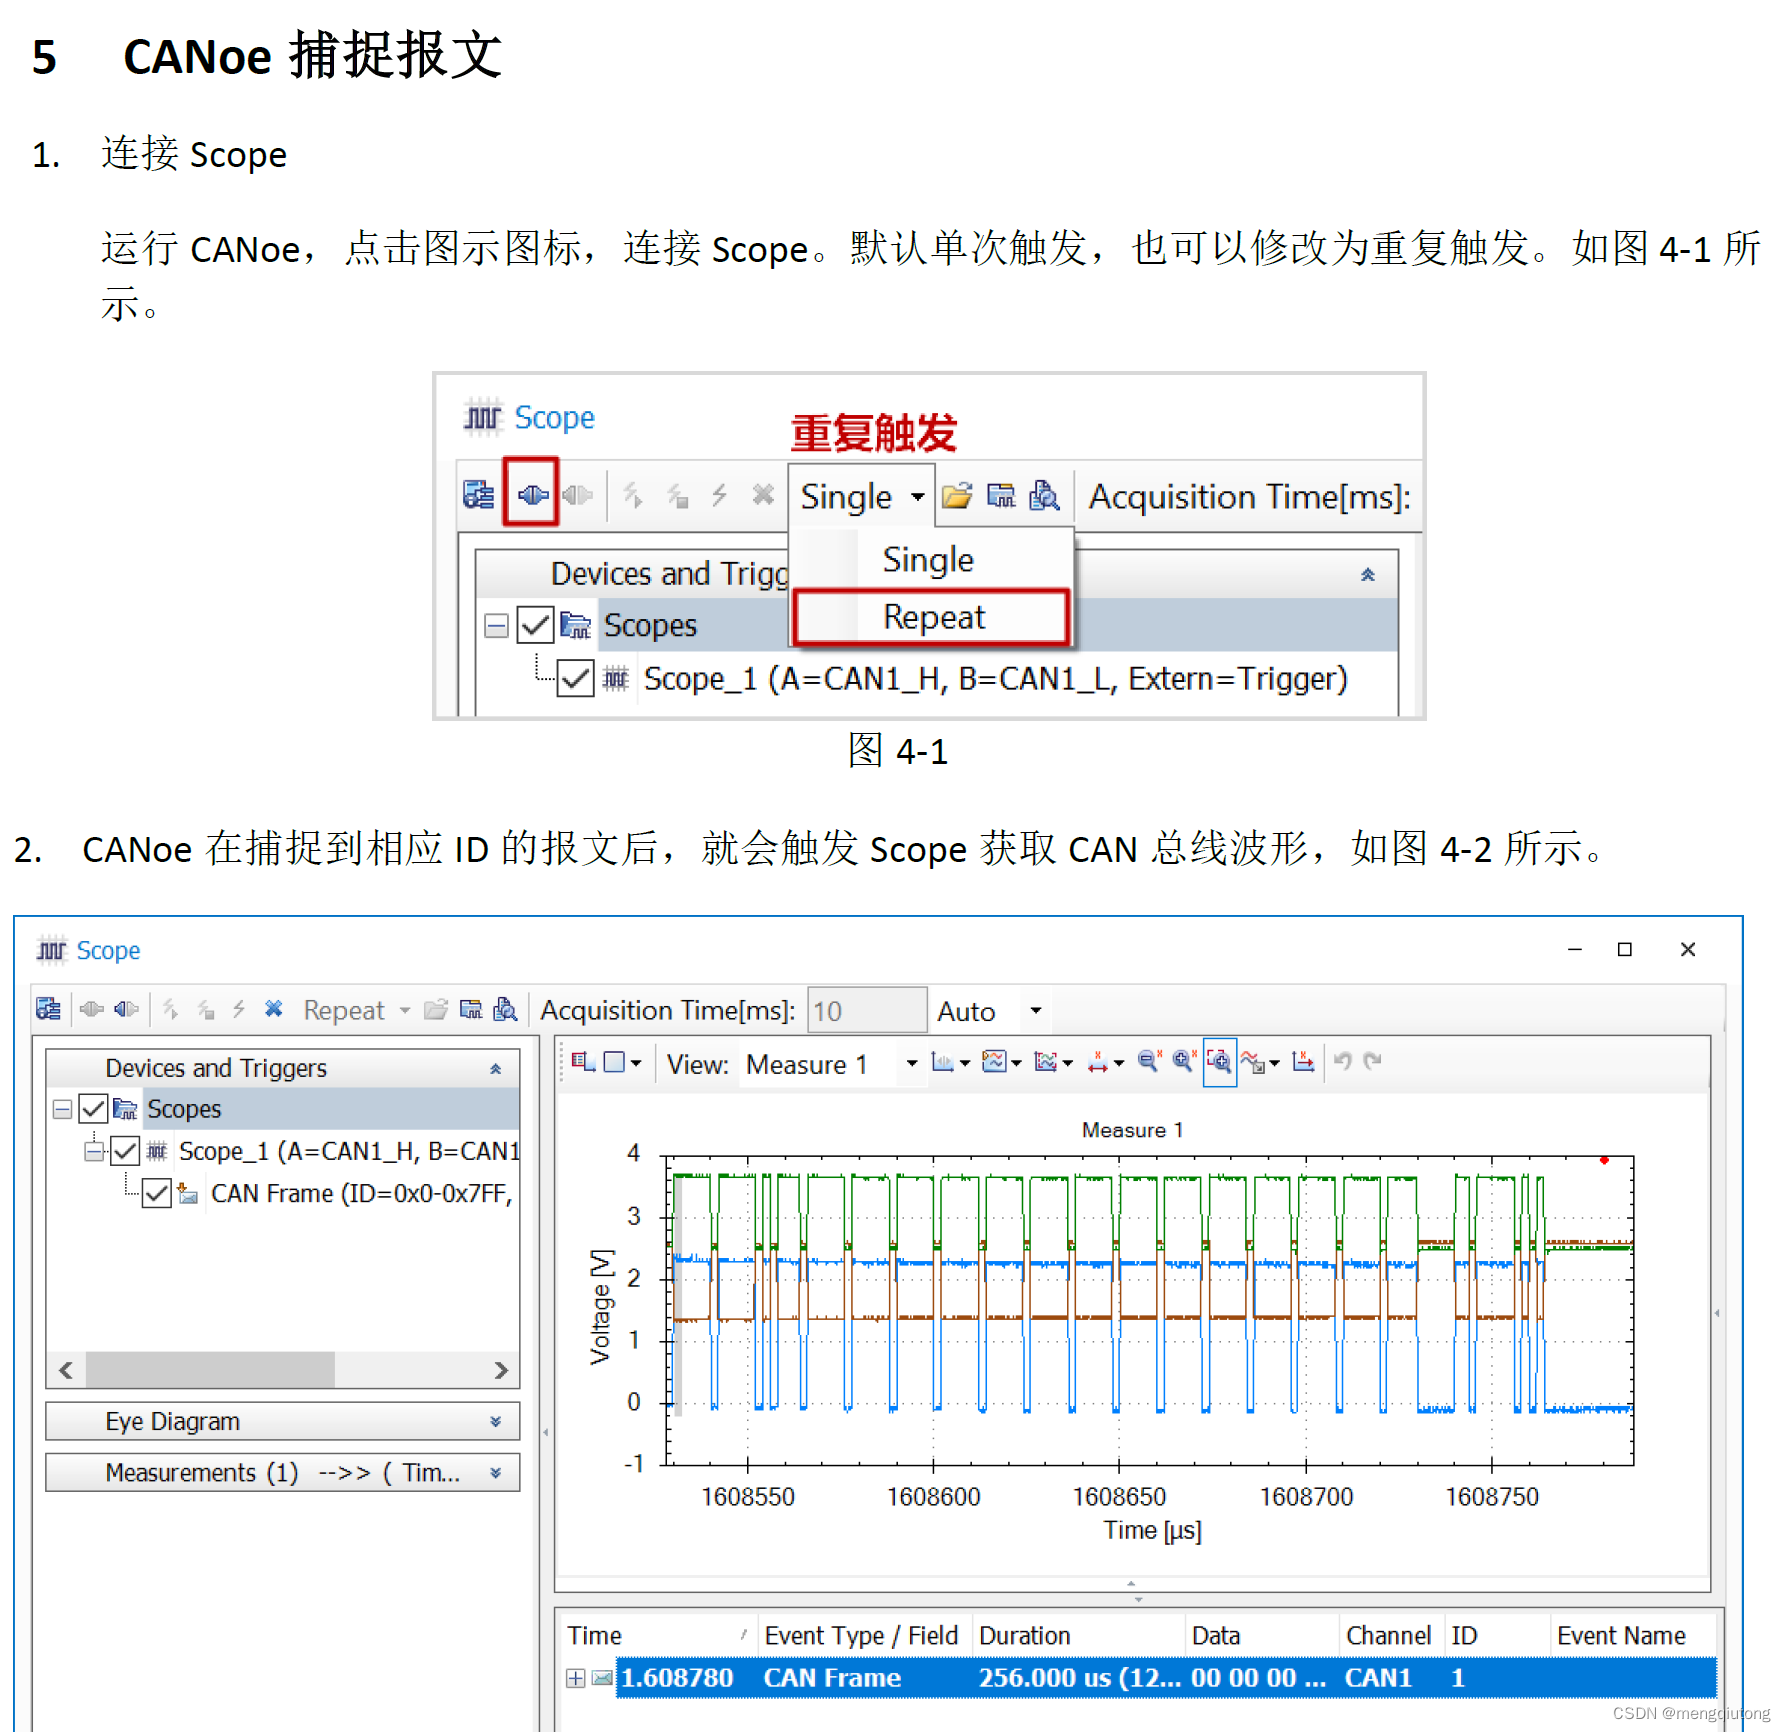Click the red trigger marker on the graph

[1604, 1160]
